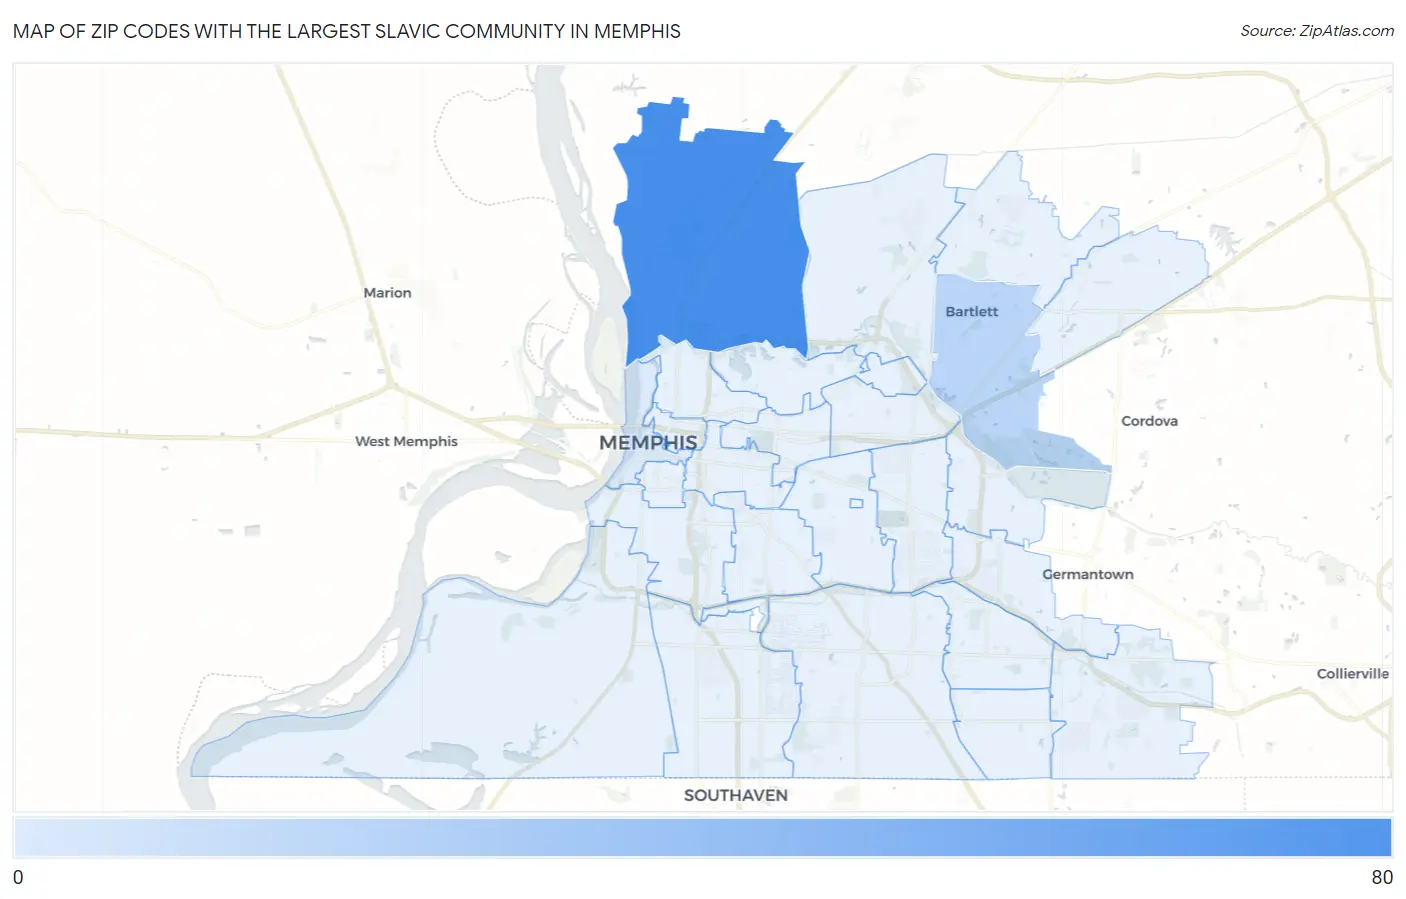Click the map title heading

coord(347,31)
